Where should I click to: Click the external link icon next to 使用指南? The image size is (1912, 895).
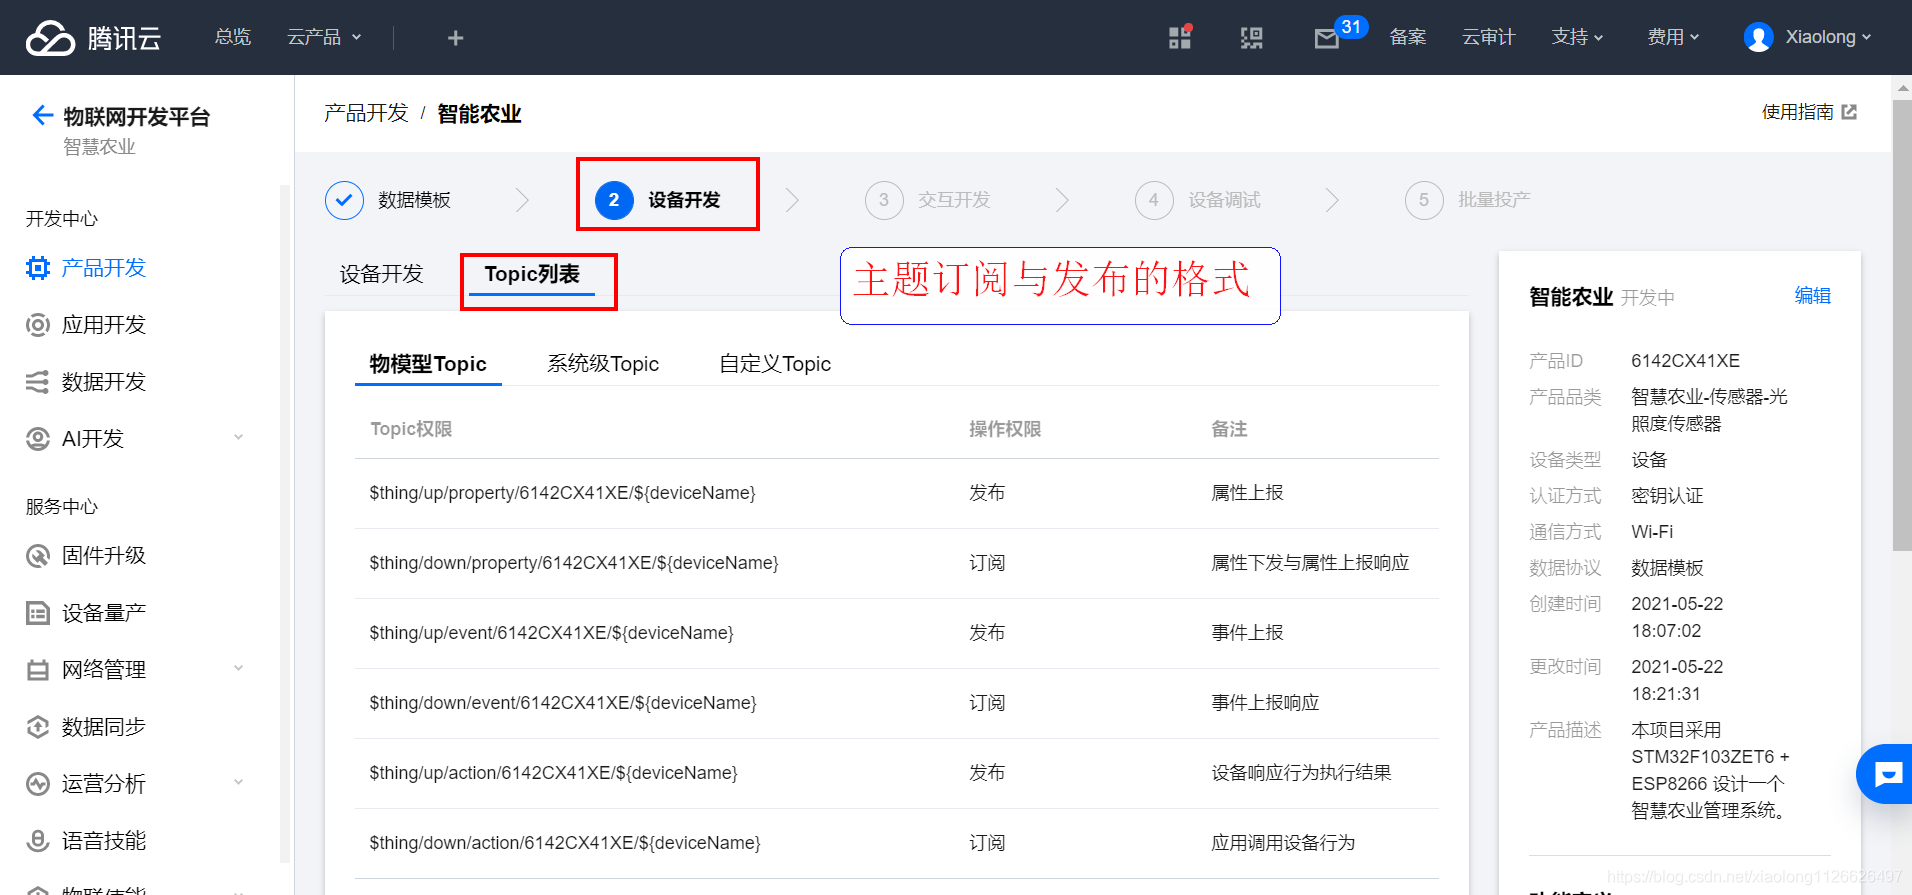point(1849,112)
